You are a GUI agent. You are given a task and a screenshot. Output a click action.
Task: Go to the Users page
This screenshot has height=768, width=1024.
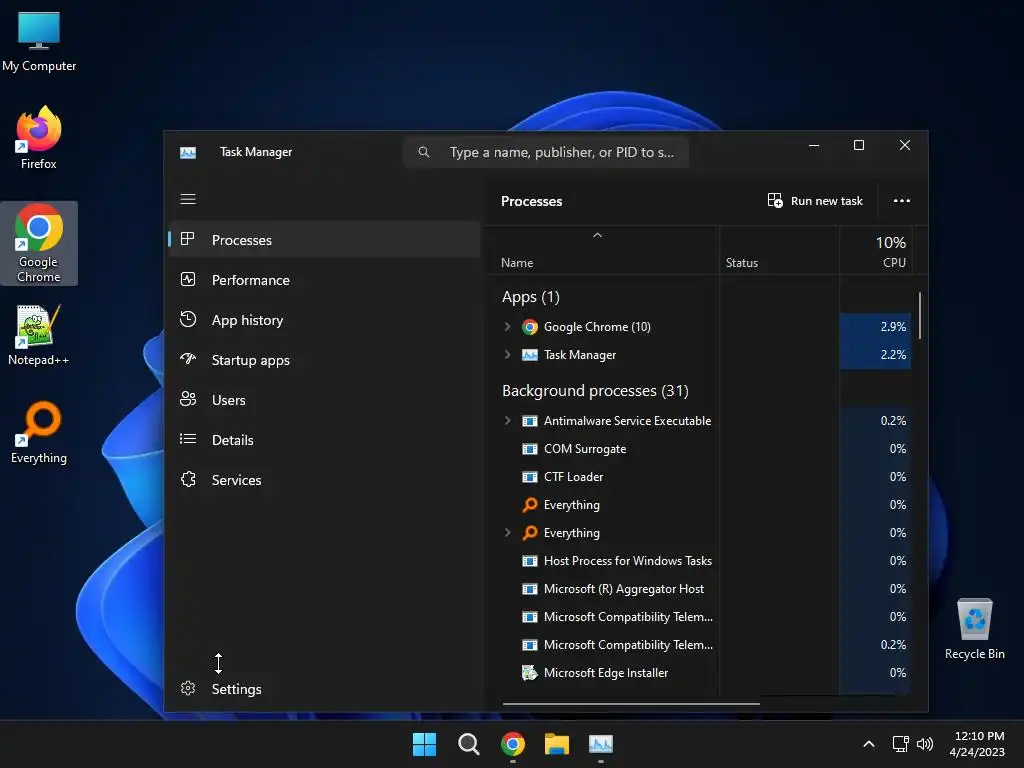[x=325, y=400]
